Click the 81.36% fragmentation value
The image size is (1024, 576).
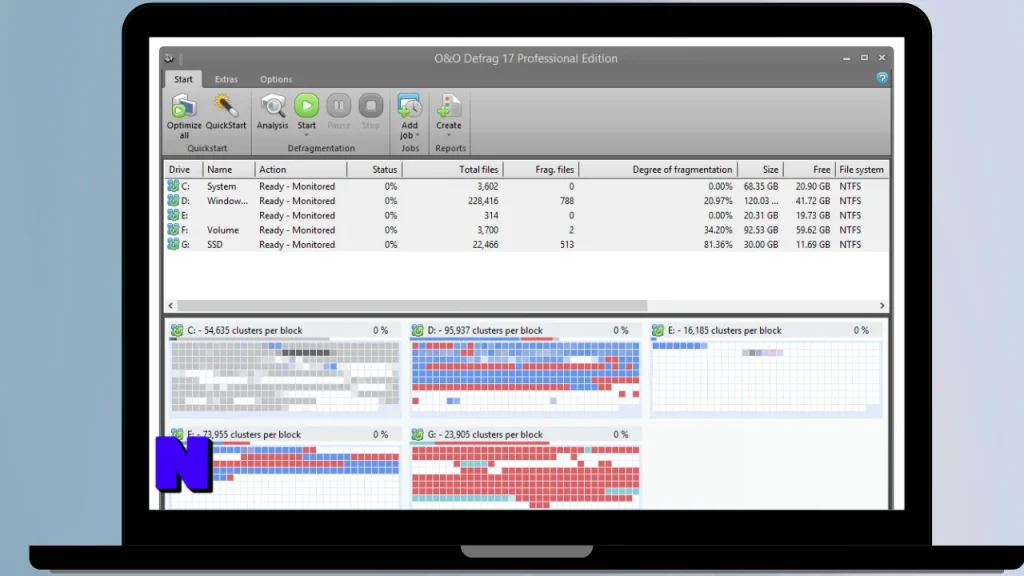718,244
